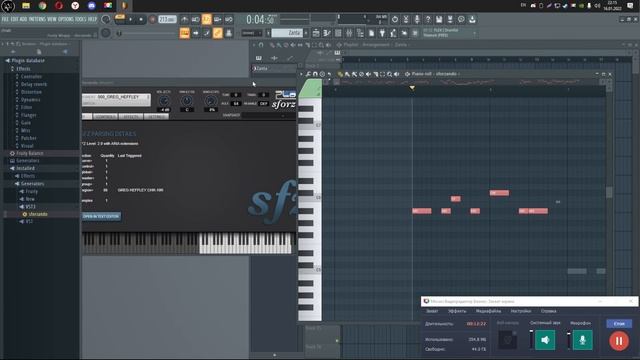Select Distortion category in the browser

(31, 92)
